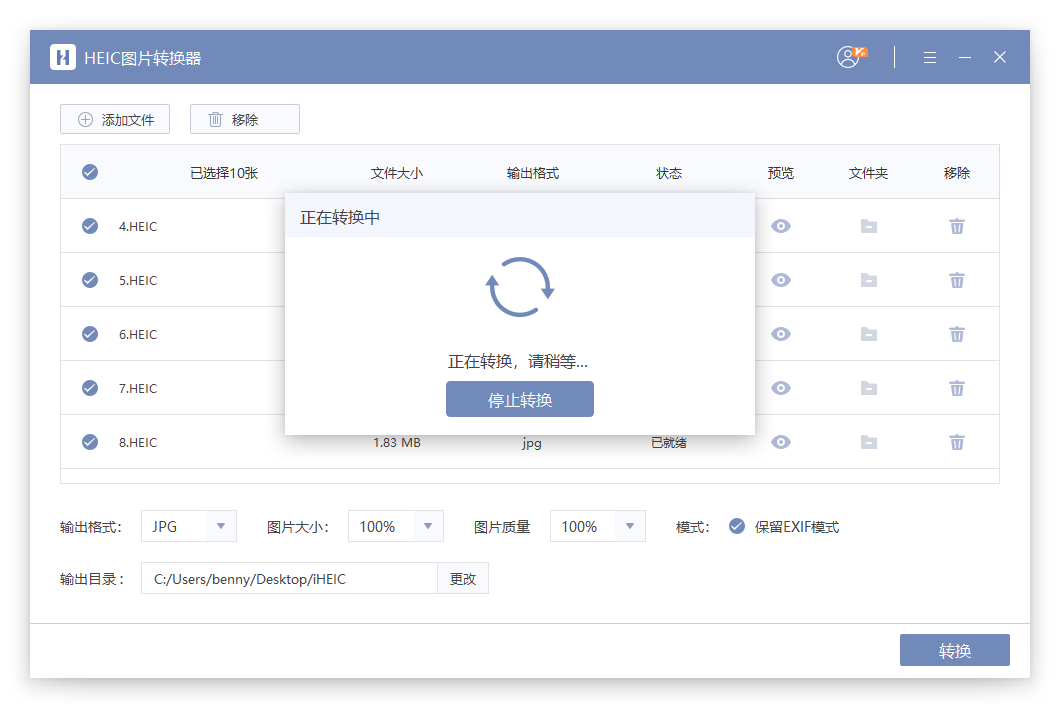Disable the 保留EXIF模式 checkbox
Image resolution: width=1060 pixels, height=708 pixels.
(737, 526)
